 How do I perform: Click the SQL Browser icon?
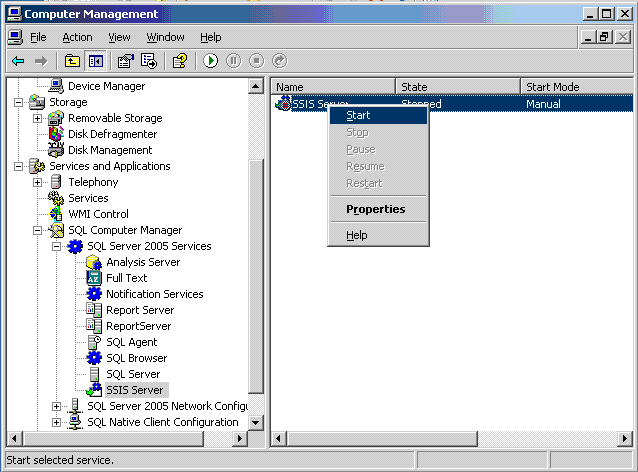point(94,358)
